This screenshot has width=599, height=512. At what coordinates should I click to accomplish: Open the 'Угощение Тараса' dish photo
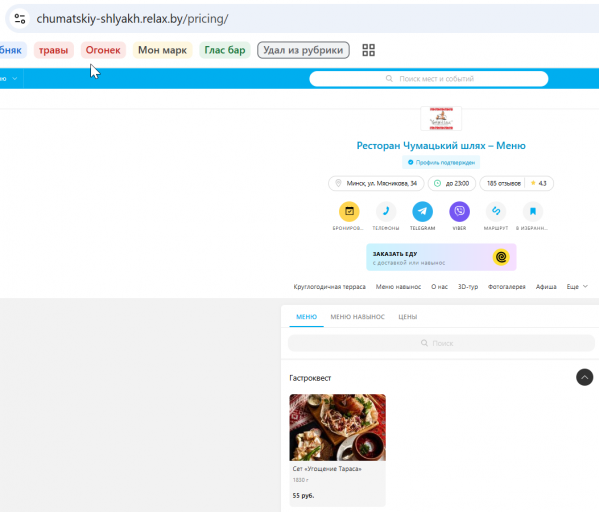click(338, 427)
